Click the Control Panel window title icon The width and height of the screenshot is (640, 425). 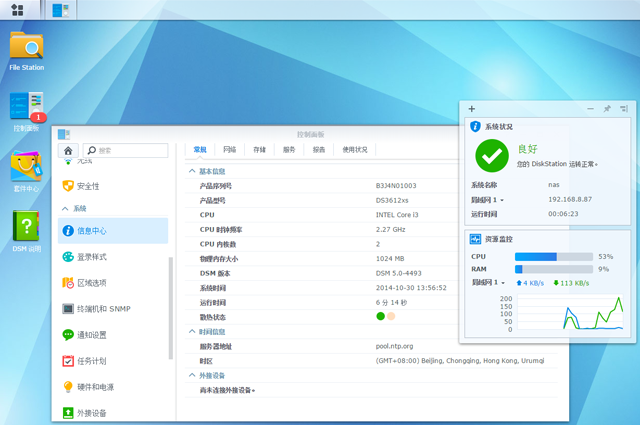point(64,134)
